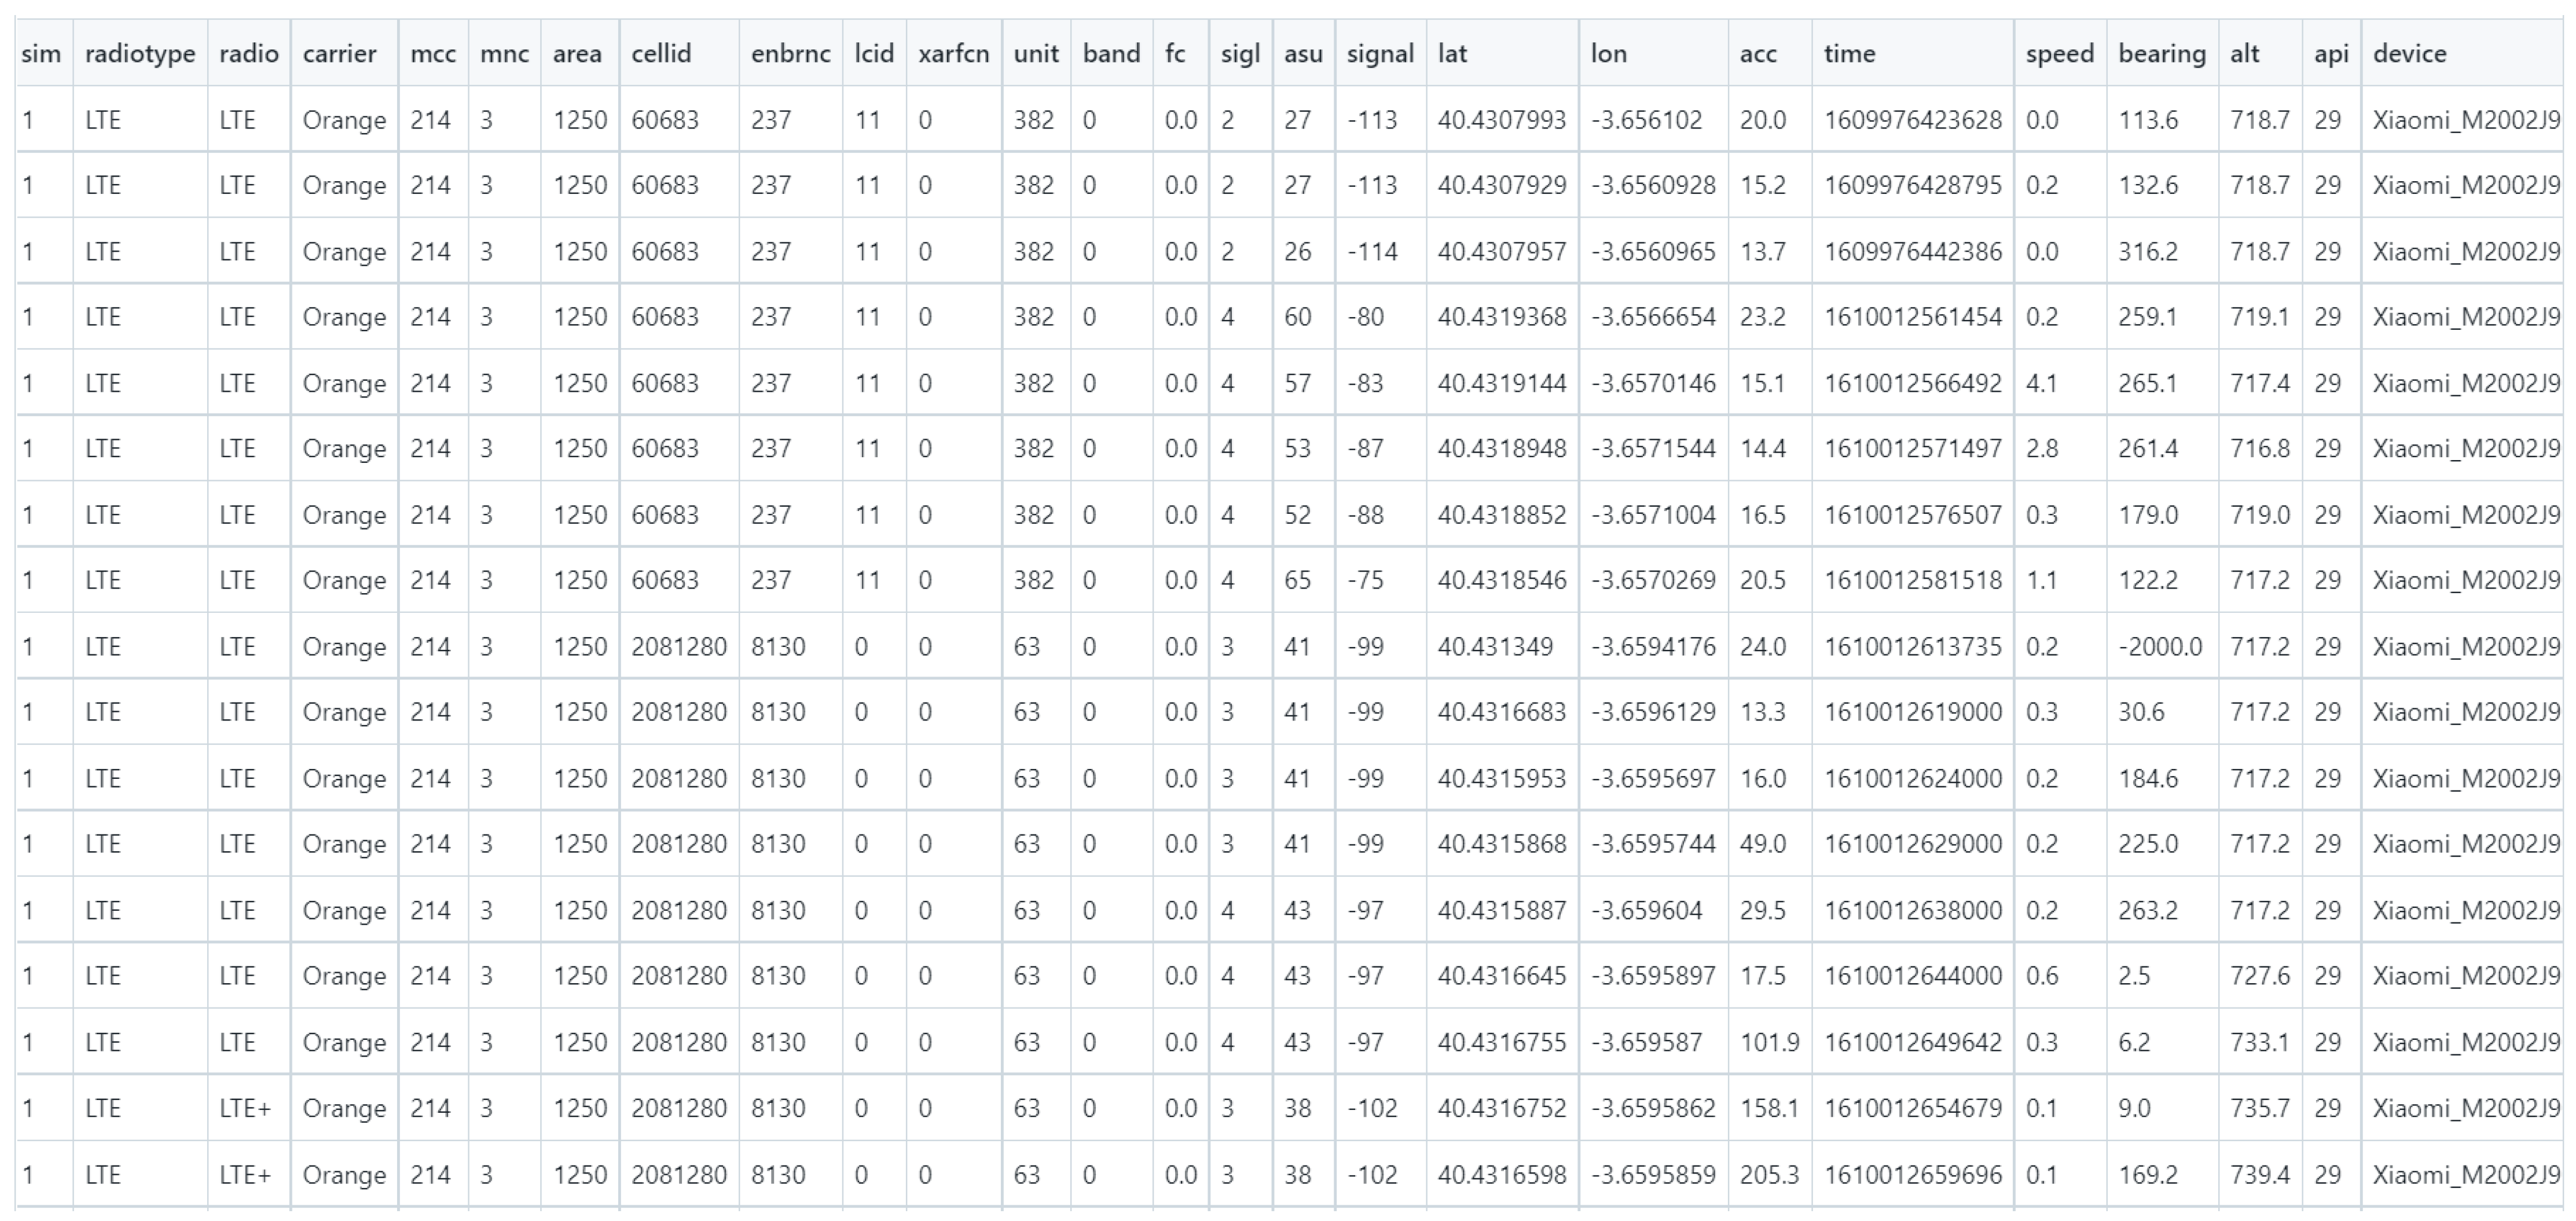This screenshot has width=2576, height=1221.
Task: Click the 'sim' column header
Action: [x=41, y=54]
